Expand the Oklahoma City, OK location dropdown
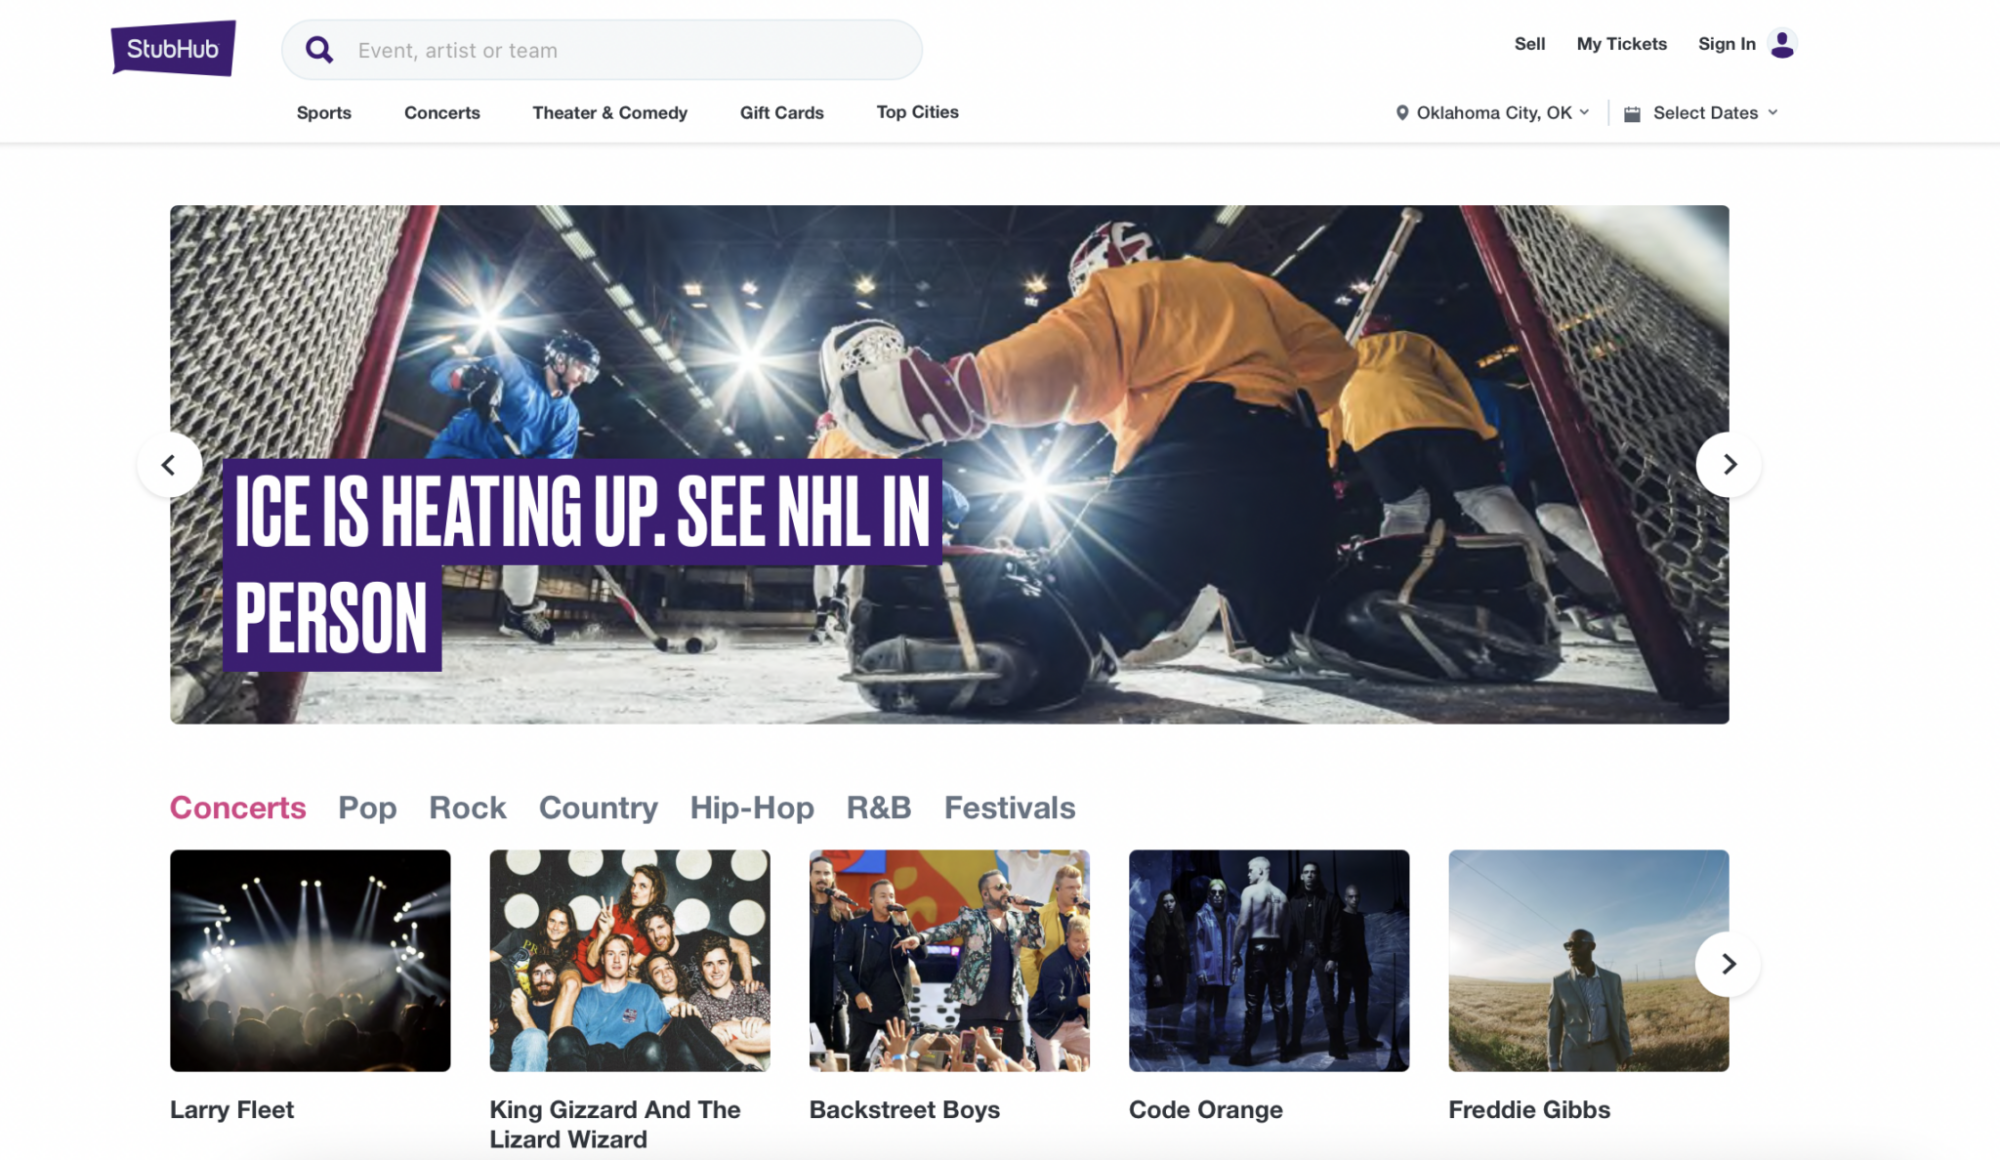This screenshot has height=1160, width=2000. [1493, 113]
